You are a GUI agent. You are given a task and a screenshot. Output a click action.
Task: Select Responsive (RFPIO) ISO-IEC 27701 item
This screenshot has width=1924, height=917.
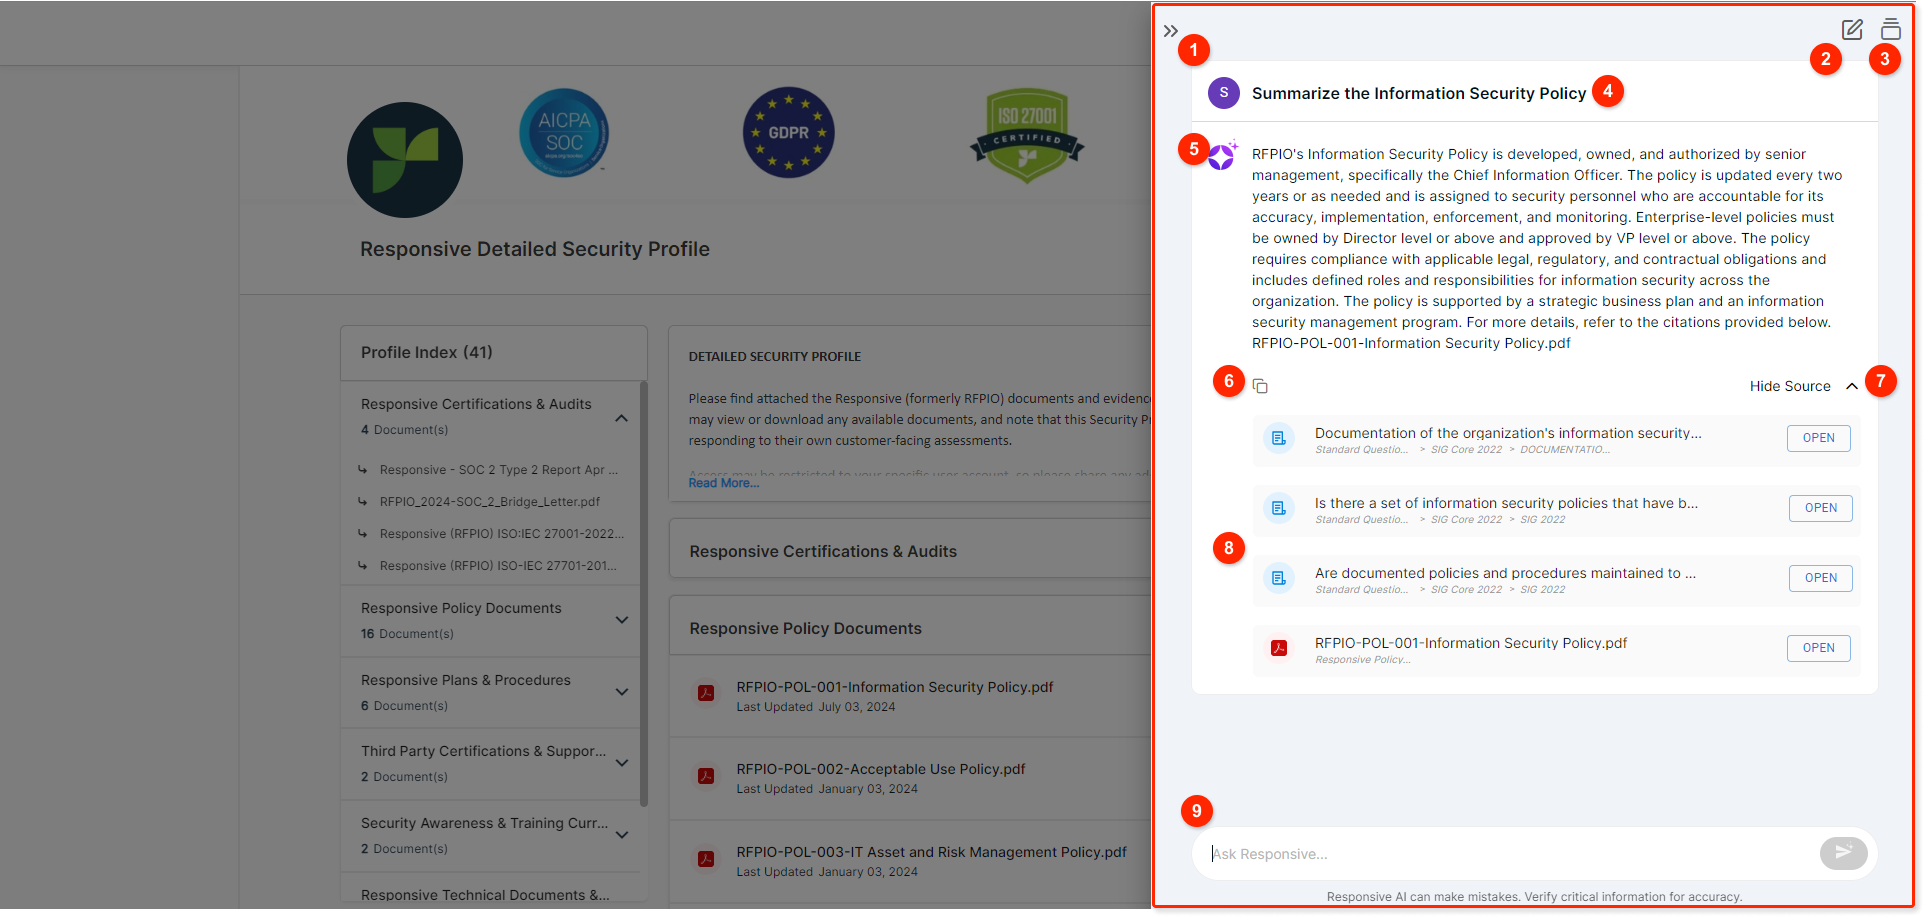(x=498, y=566)
